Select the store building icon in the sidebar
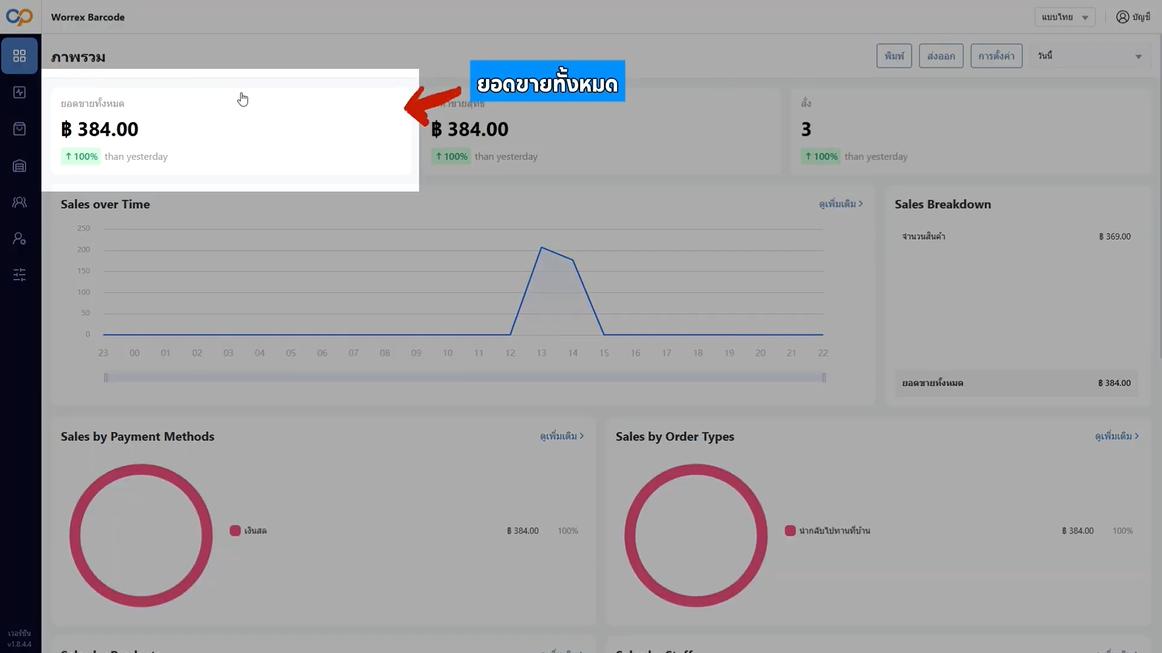 click(19, 165)
